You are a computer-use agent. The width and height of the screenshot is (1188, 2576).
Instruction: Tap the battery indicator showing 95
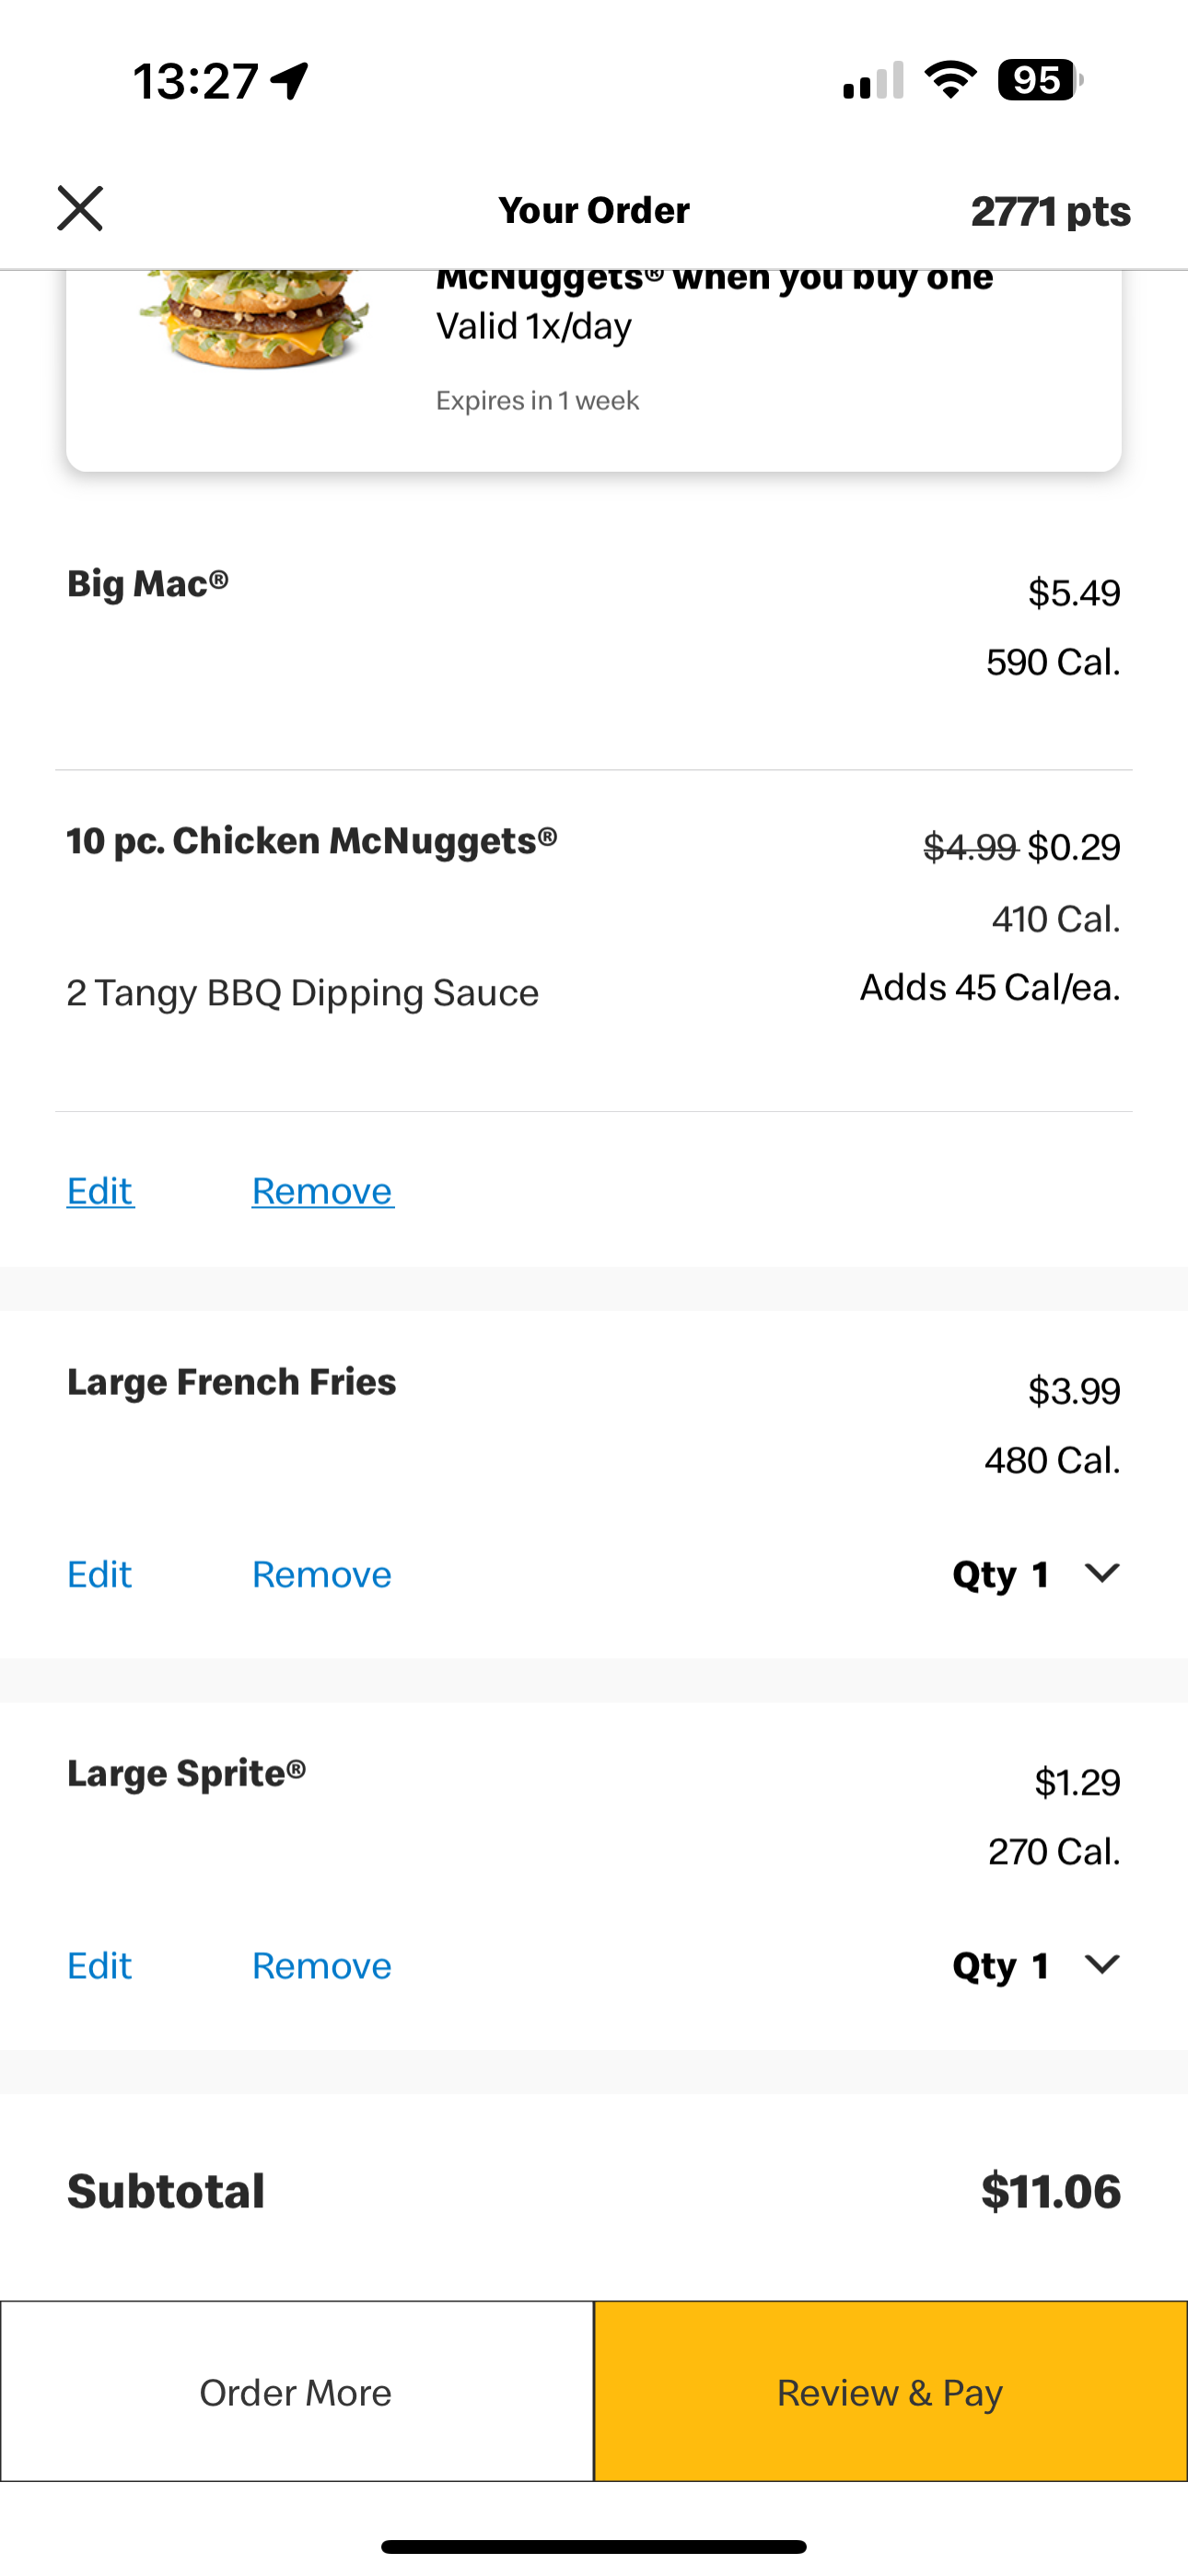(1040, 80)
